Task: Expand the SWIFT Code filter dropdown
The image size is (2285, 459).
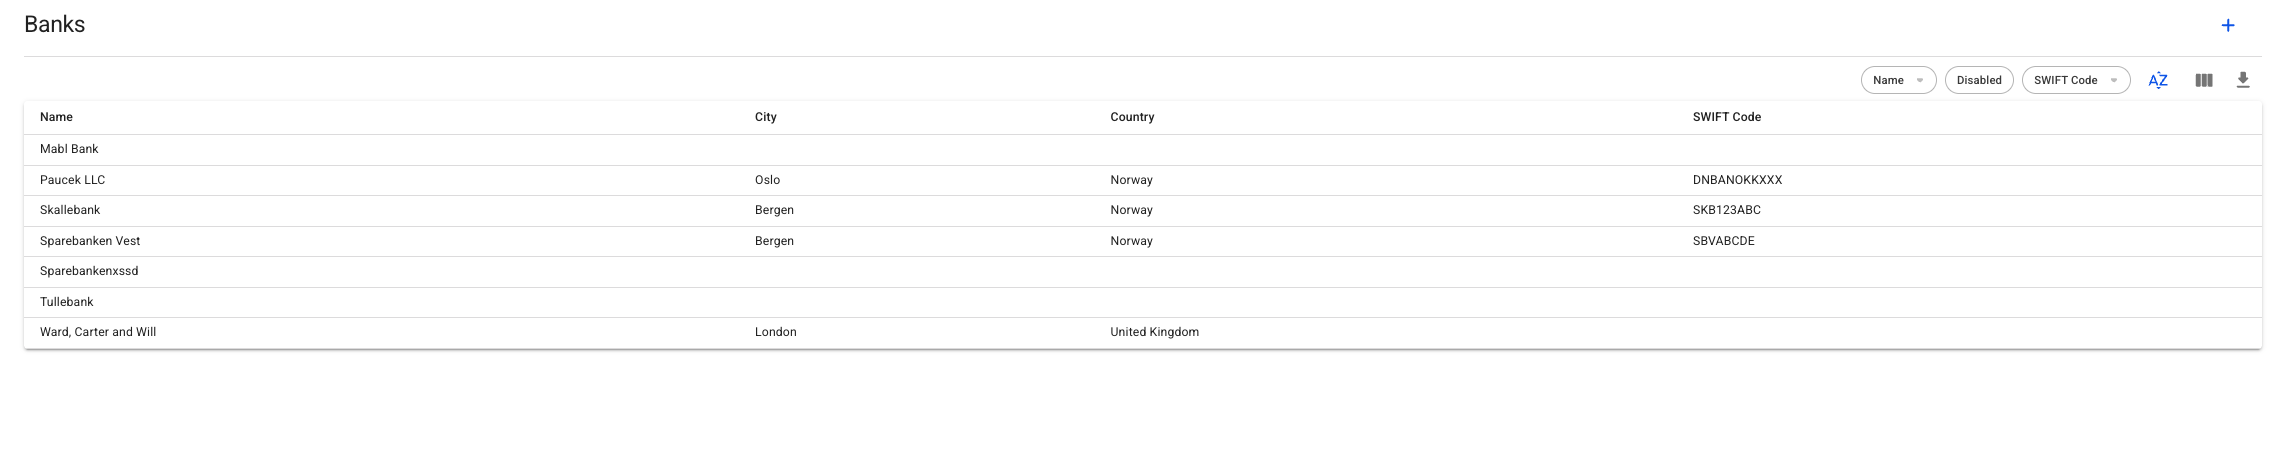Action: click(x=2075, y=81)
